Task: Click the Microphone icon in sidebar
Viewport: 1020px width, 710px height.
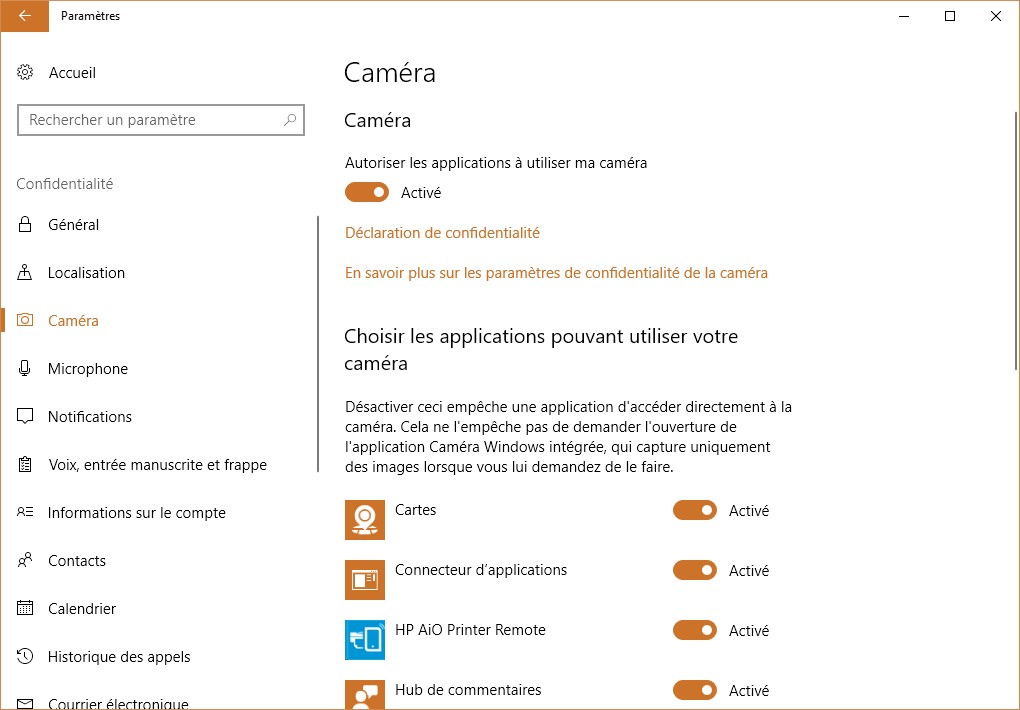Action: coord(26,369)
